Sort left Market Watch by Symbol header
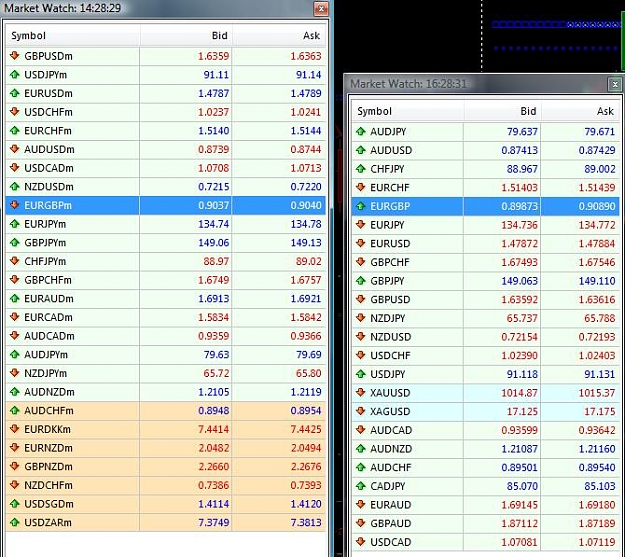This screenshot has width=625, height=557. click(x=73, y=36)
